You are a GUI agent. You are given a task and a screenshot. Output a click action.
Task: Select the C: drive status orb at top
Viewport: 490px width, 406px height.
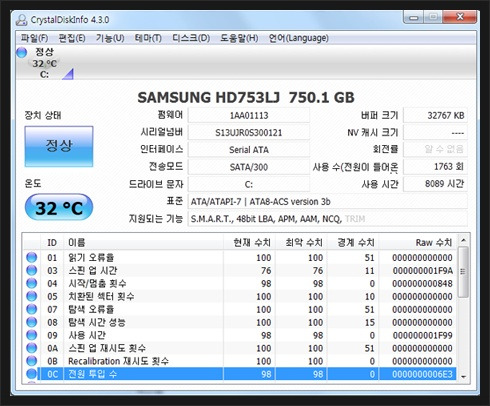tap(22, 52)
